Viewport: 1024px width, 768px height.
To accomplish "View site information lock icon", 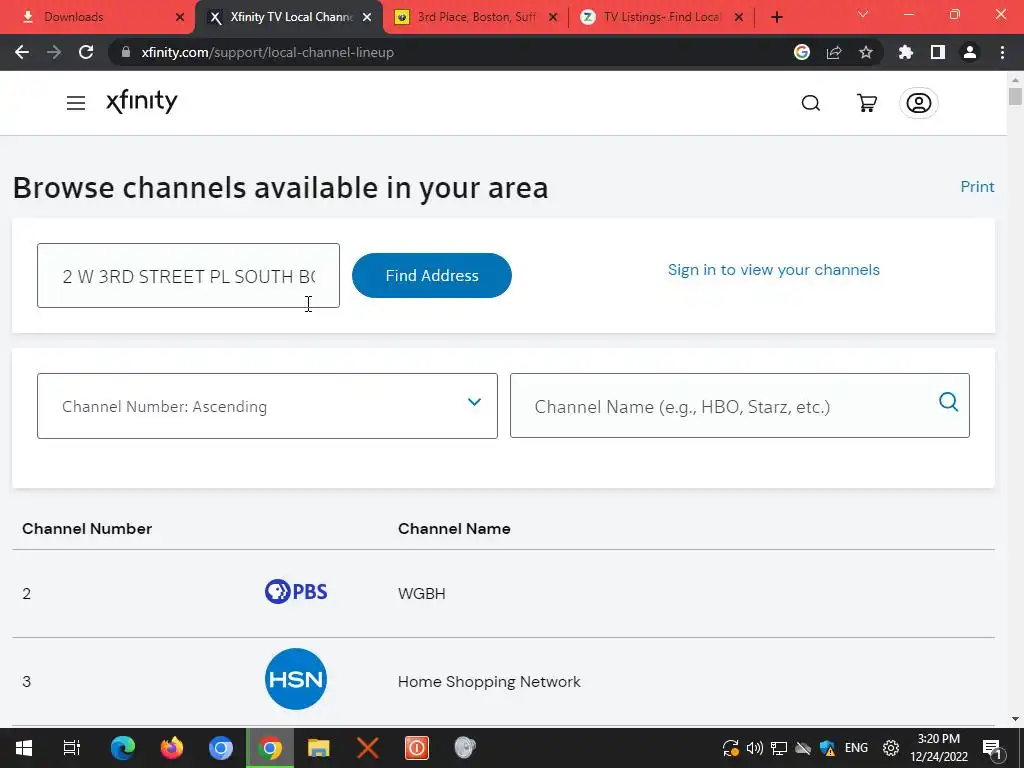I will pyautogui.click(x=126, y=52).
